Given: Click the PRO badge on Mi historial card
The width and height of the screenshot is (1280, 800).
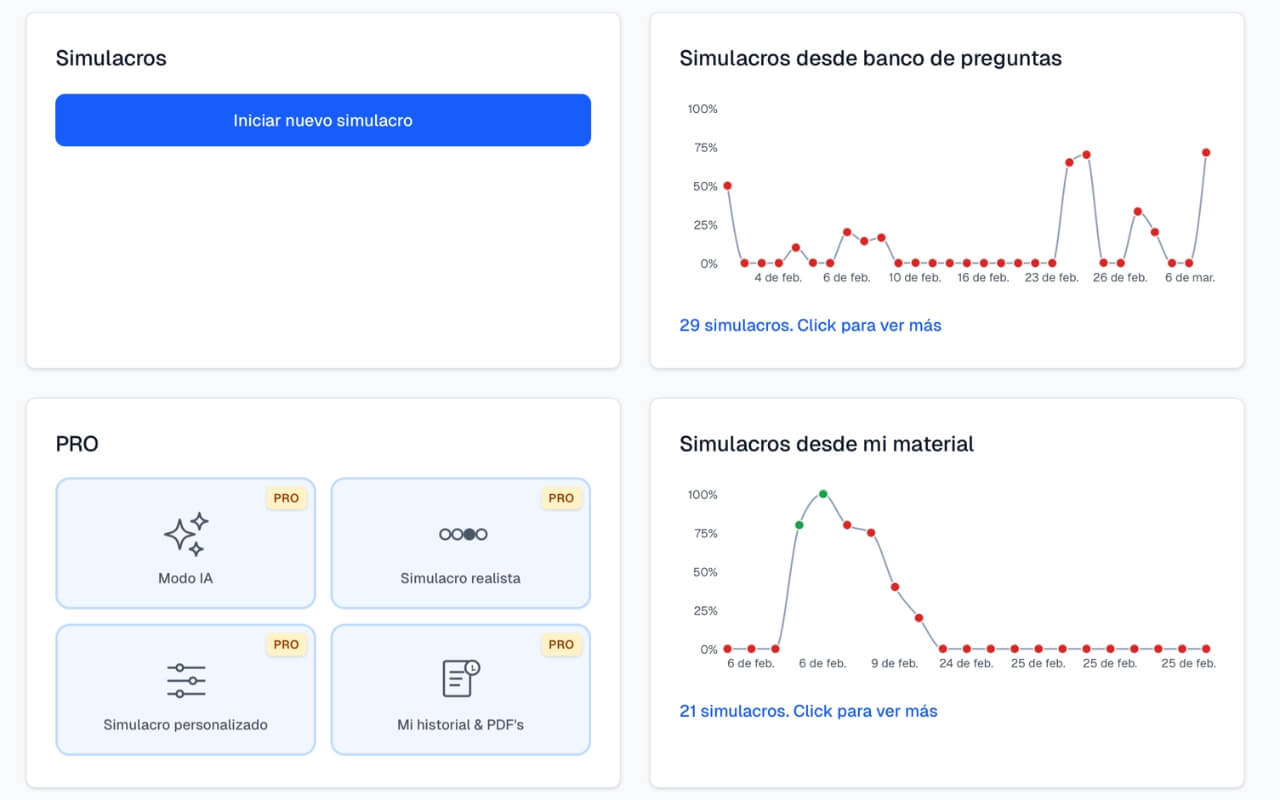Looking at the screenshot, I should pos(561,644).
